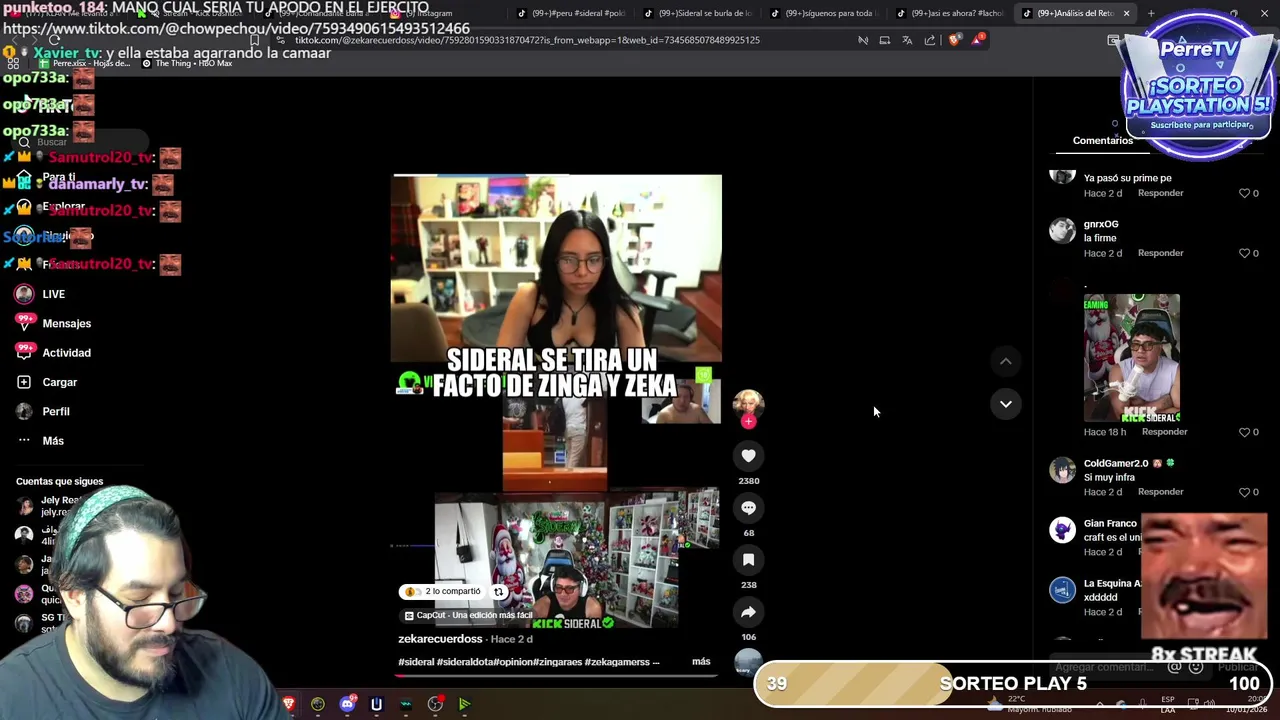Viewport: 1280px width, 720px height.
Task: Click the weather widget in taskbar
Action: pos(1030,704)
